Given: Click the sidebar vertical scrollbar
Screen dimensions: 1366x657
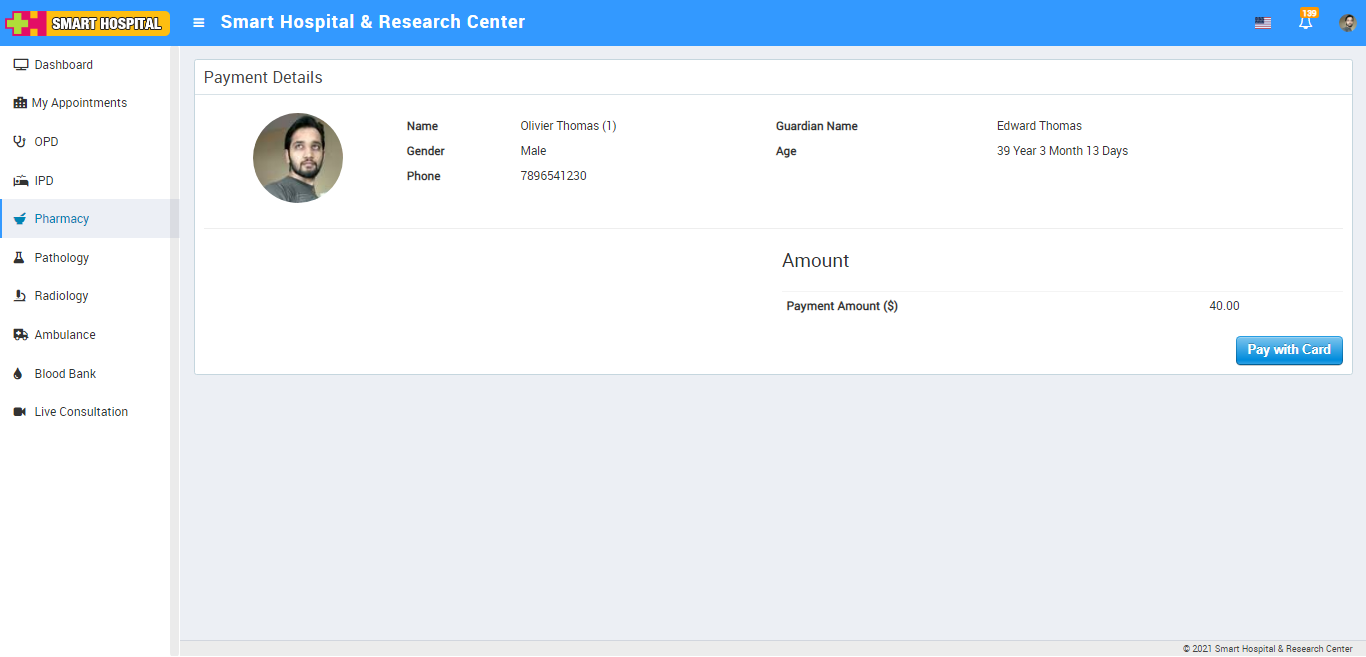Looking at the screenshot, I should coord(175,350).
